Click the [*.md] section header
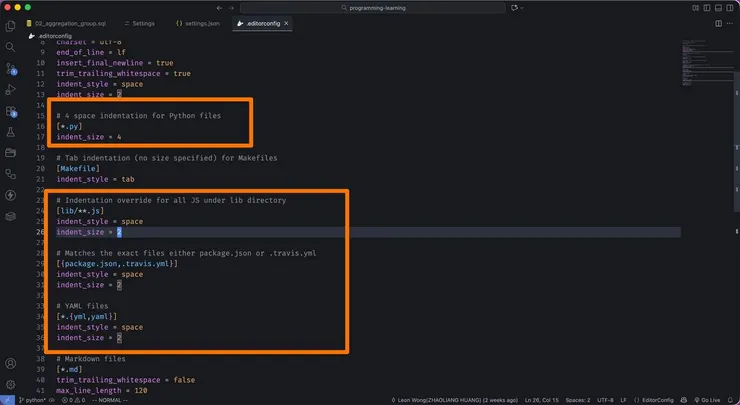This screenshot has height=405, width=740. 69,369
